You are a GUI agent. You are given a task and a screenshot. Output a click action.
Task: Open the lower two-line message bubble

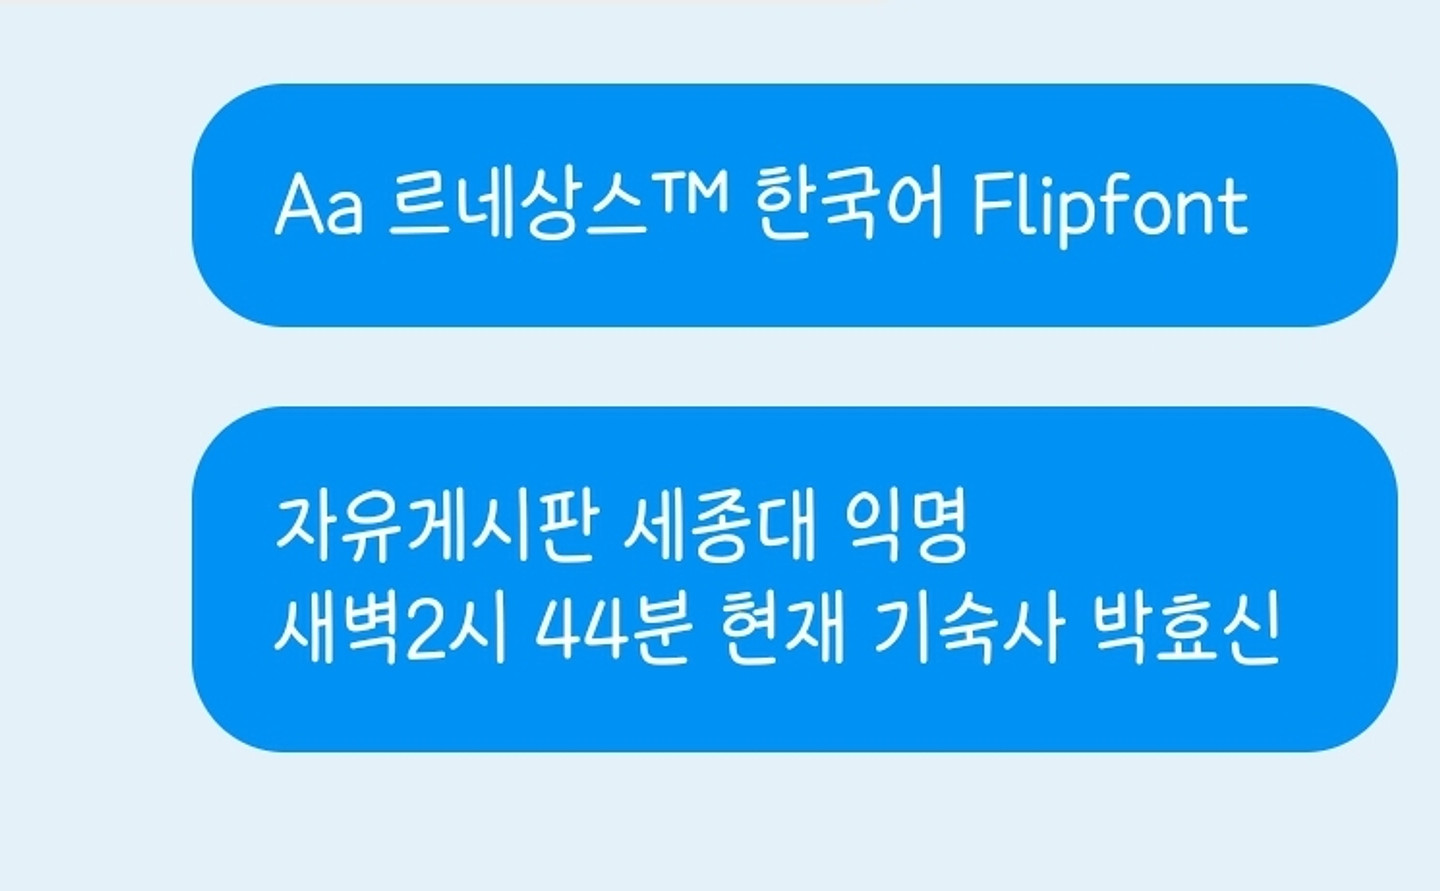795,579
